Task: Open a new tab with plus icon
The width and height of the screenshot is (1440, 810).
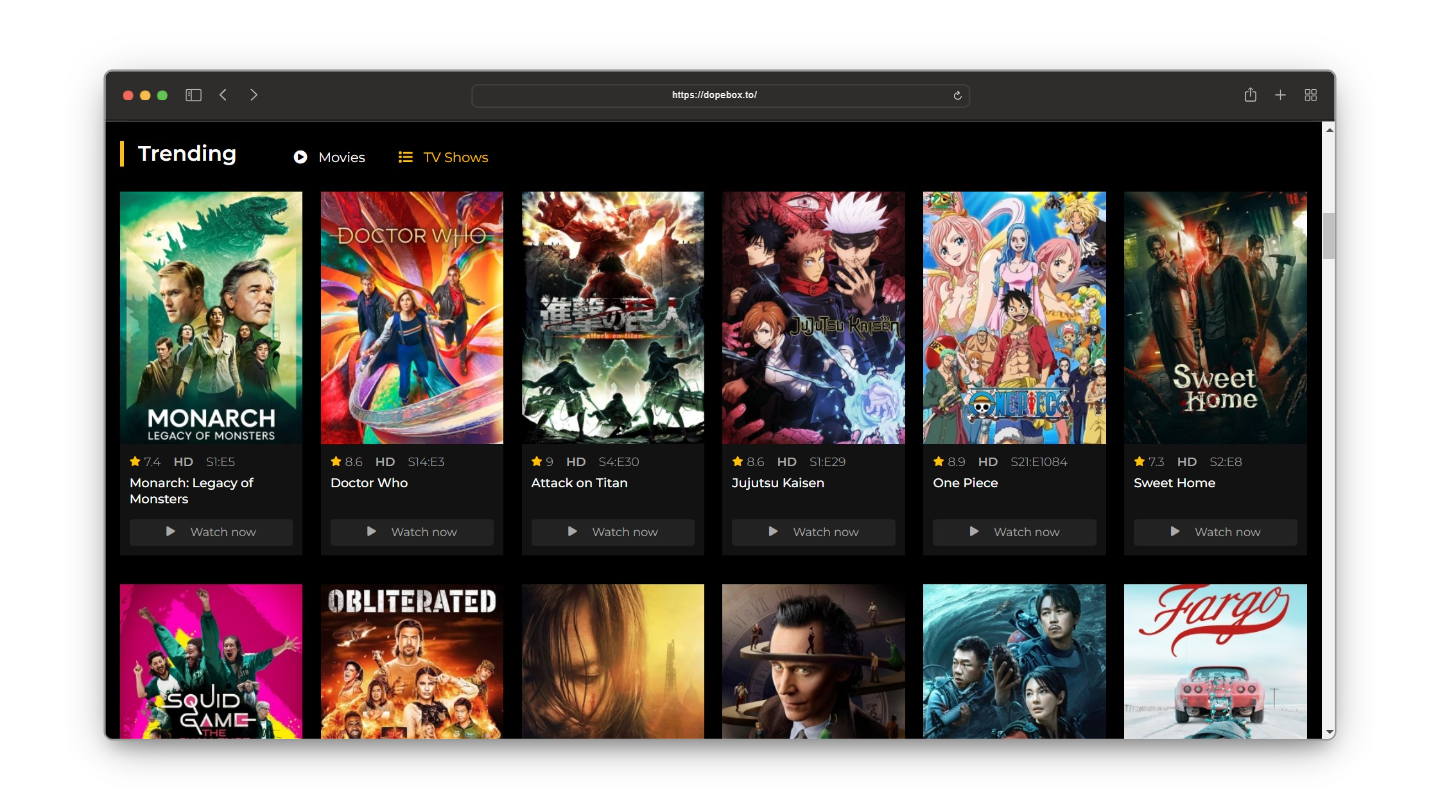Action: coord(1280,95)
